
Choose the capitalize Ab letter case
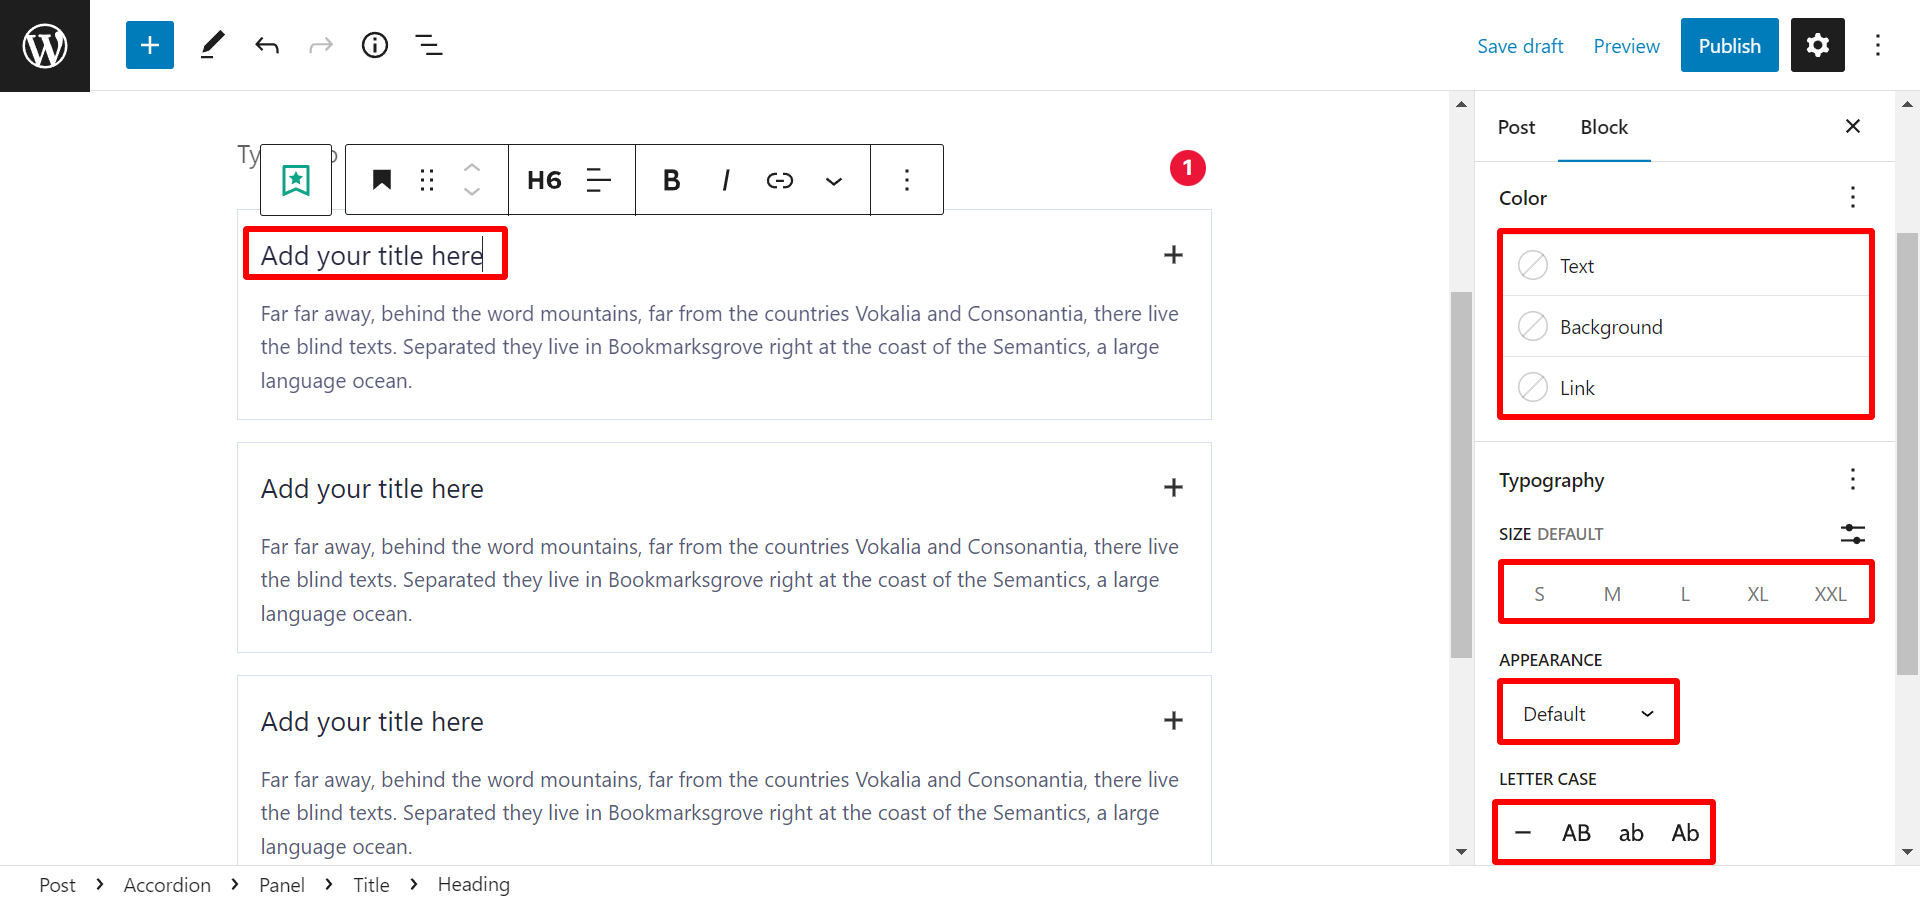(x=1685, y=833)
